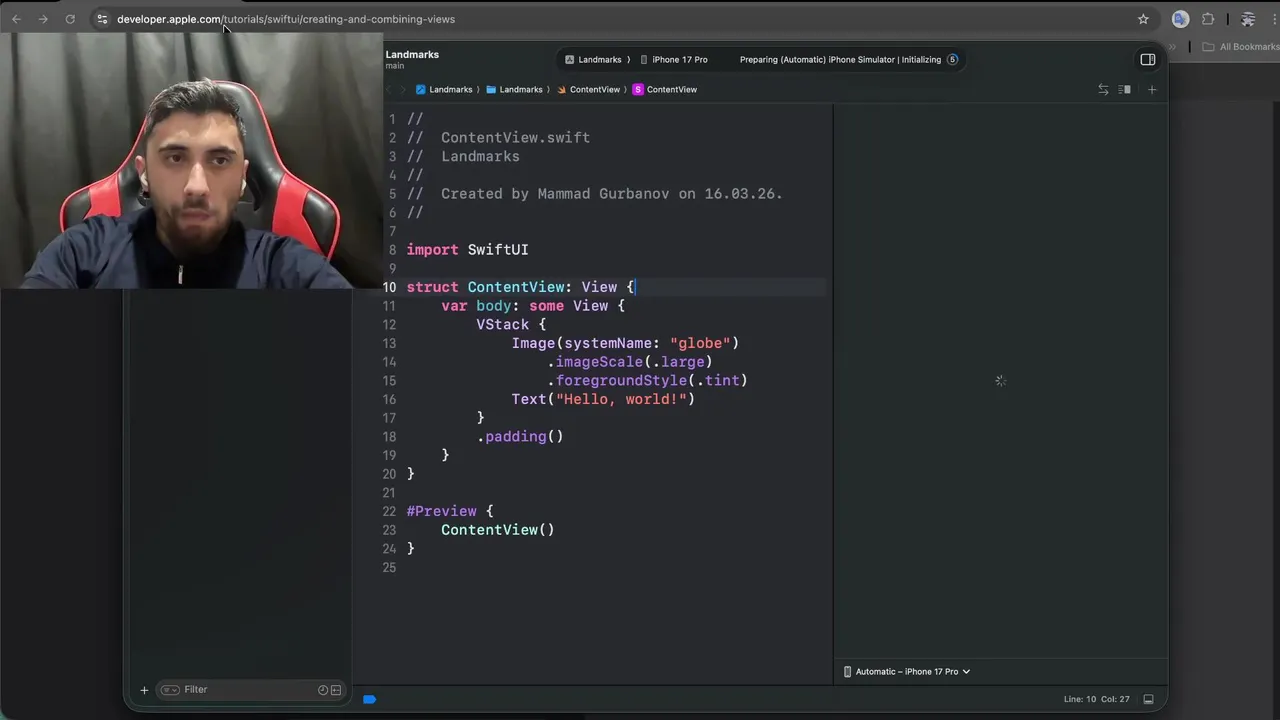
Task: Click line number 25 in gutter
Action: tap(389, 568)
